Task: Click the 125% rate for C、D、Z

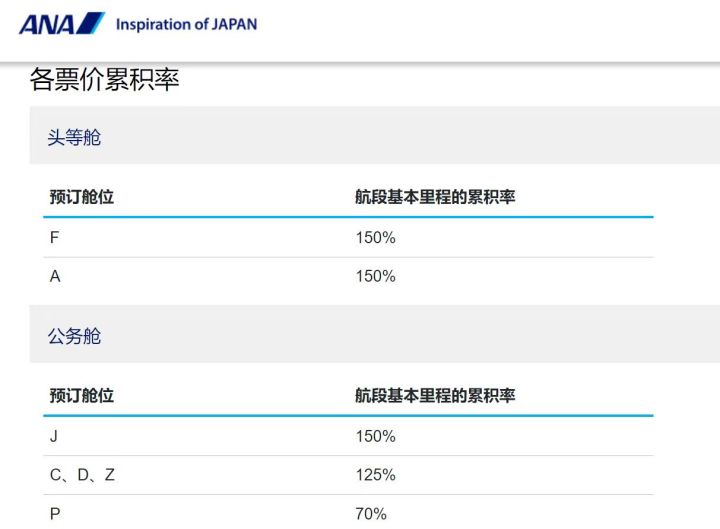Action: click(x=375, y=475)
